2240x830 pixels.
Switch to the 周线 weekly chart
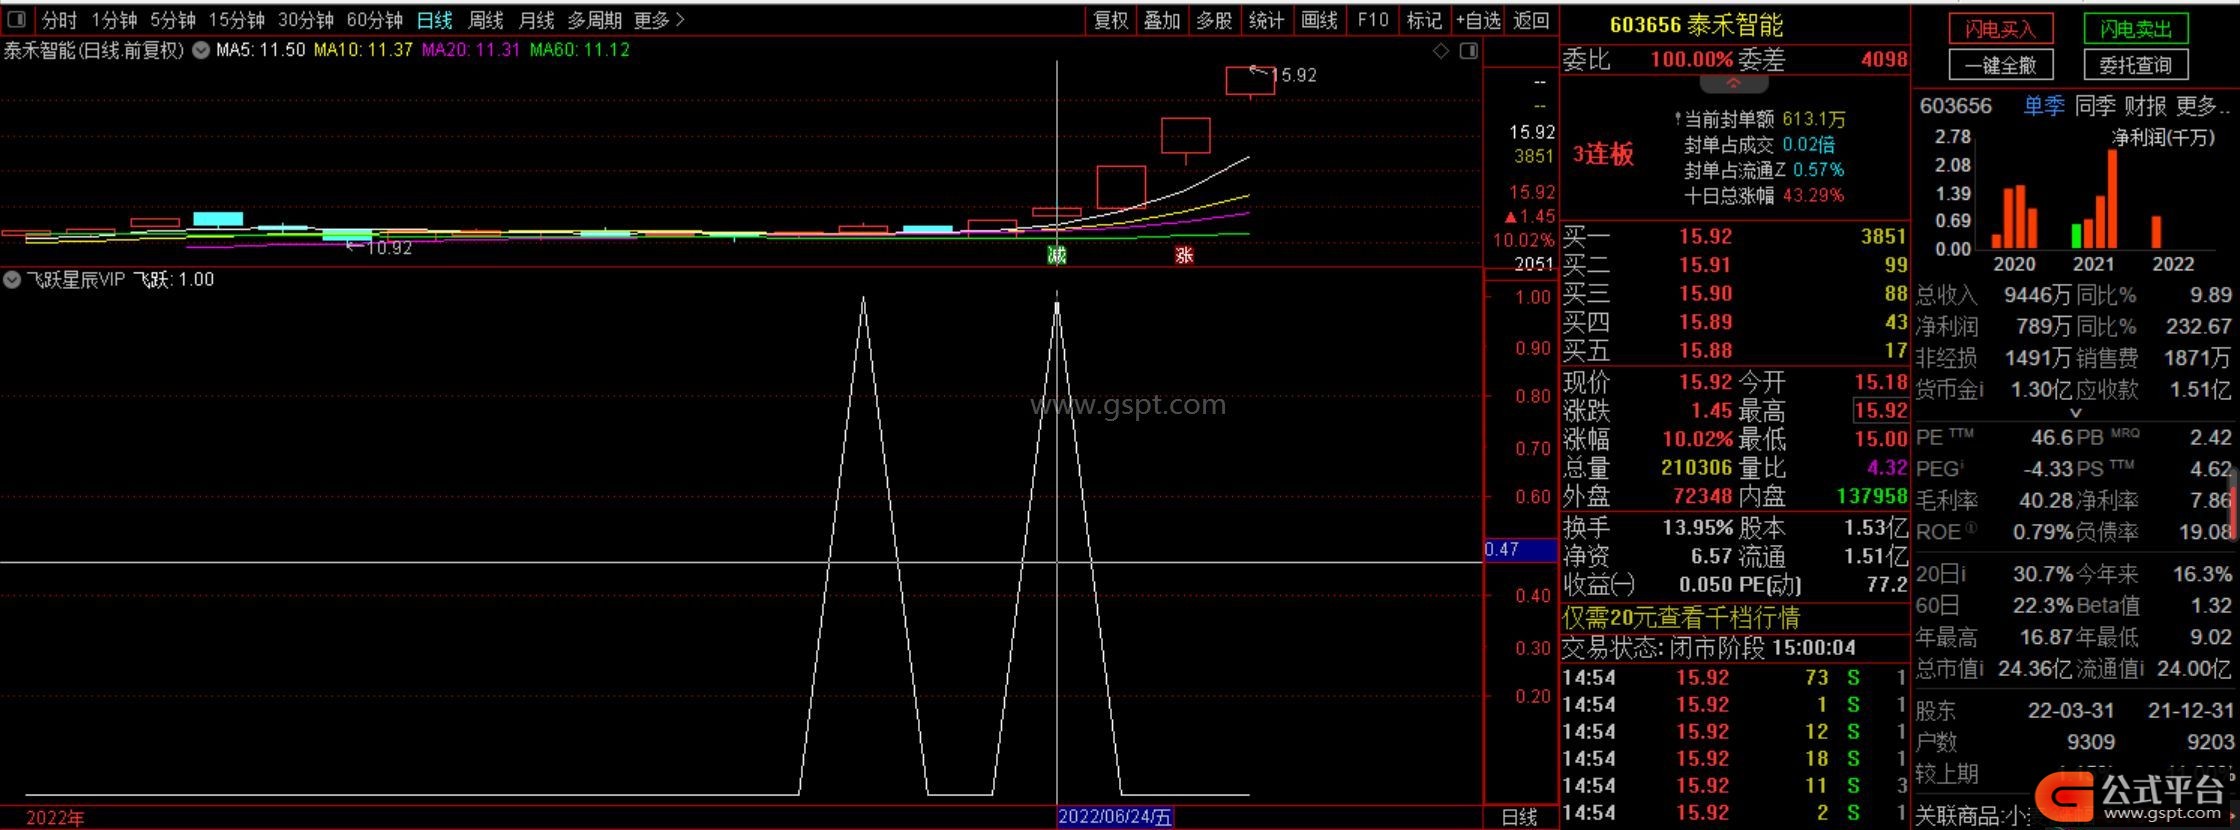click(486, 20)
